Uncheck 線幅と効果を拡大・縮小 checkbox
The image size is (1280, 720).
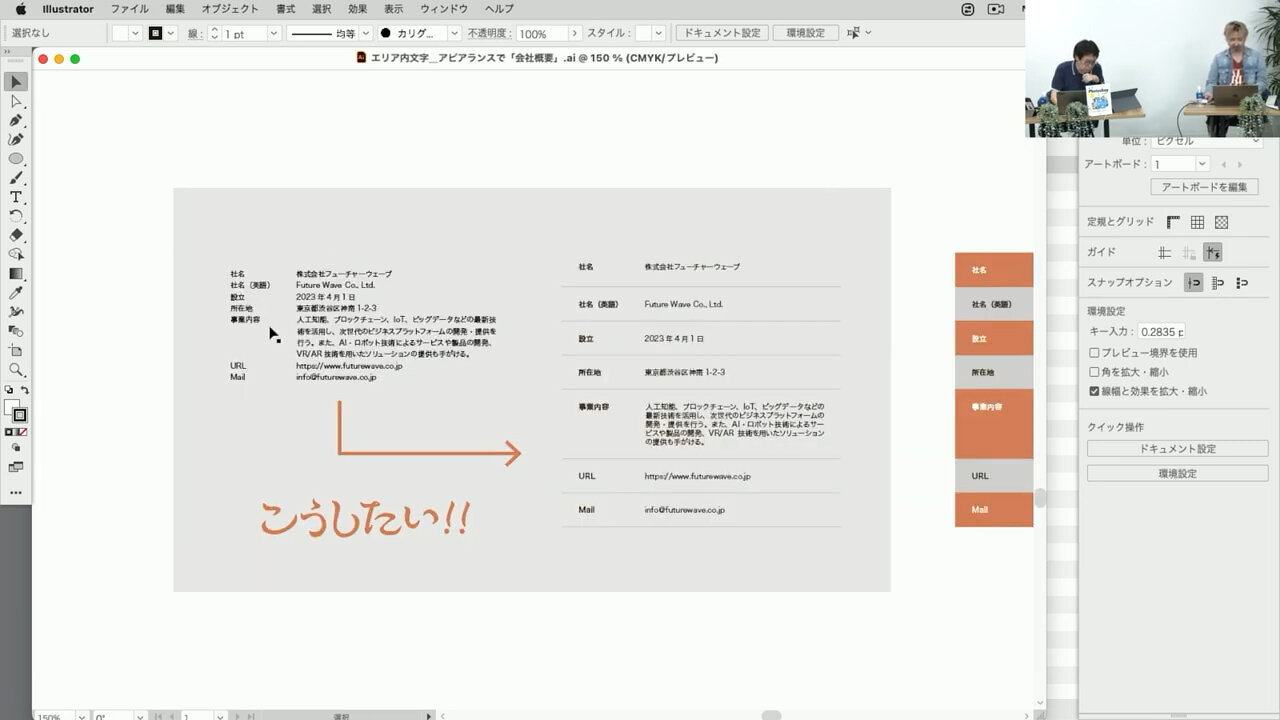click(1094, 391)
